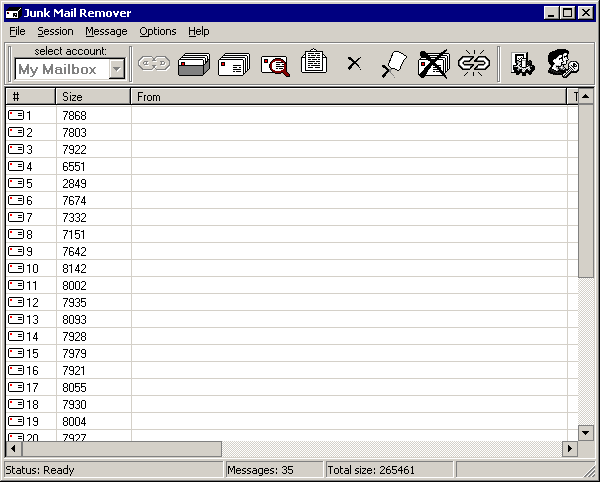Select the size cell 7935
The image size is (600, 482).
74,302
